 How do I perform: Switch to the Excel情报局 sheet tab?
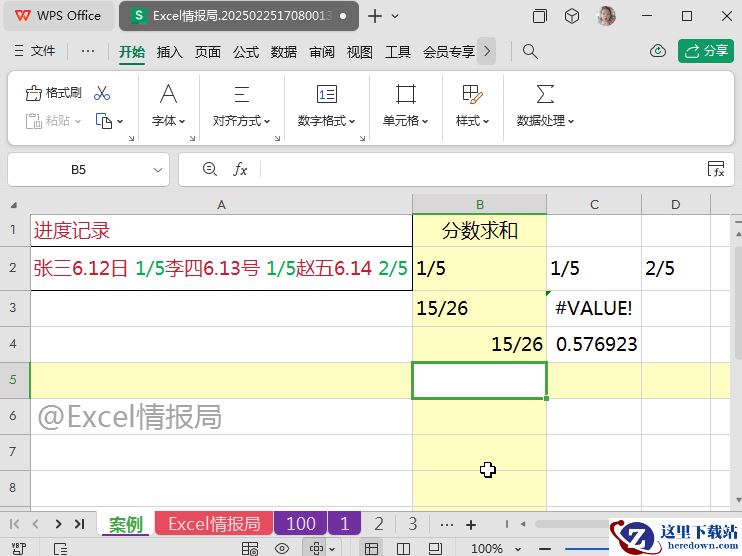[213, 524]
